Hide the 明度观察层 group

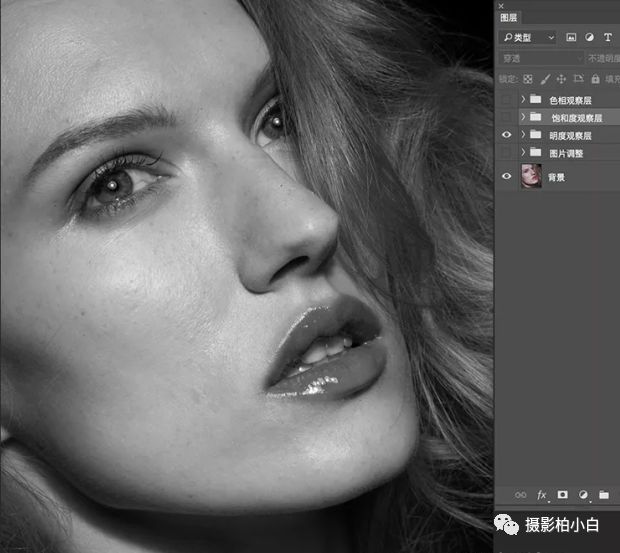507,135
